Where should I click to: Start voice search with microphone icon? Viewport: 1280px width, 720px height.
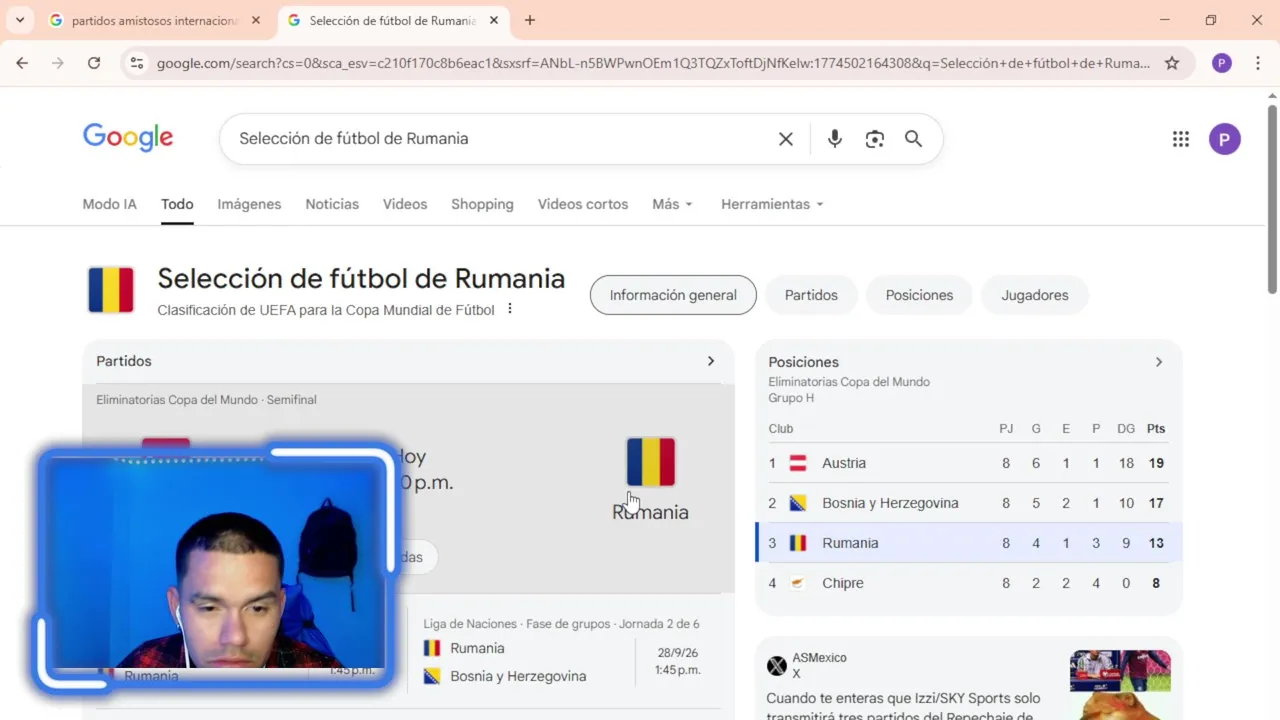(x=835, y=139)
